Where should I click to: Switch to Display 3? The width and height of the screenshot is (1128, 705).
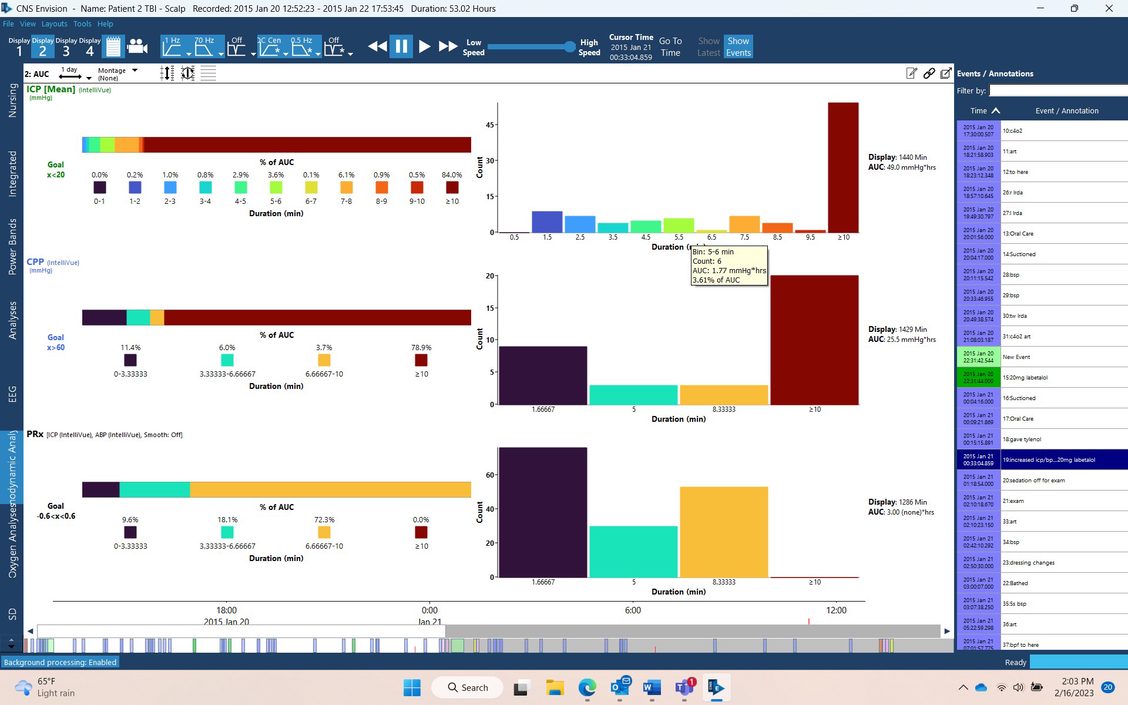point(66,46)
